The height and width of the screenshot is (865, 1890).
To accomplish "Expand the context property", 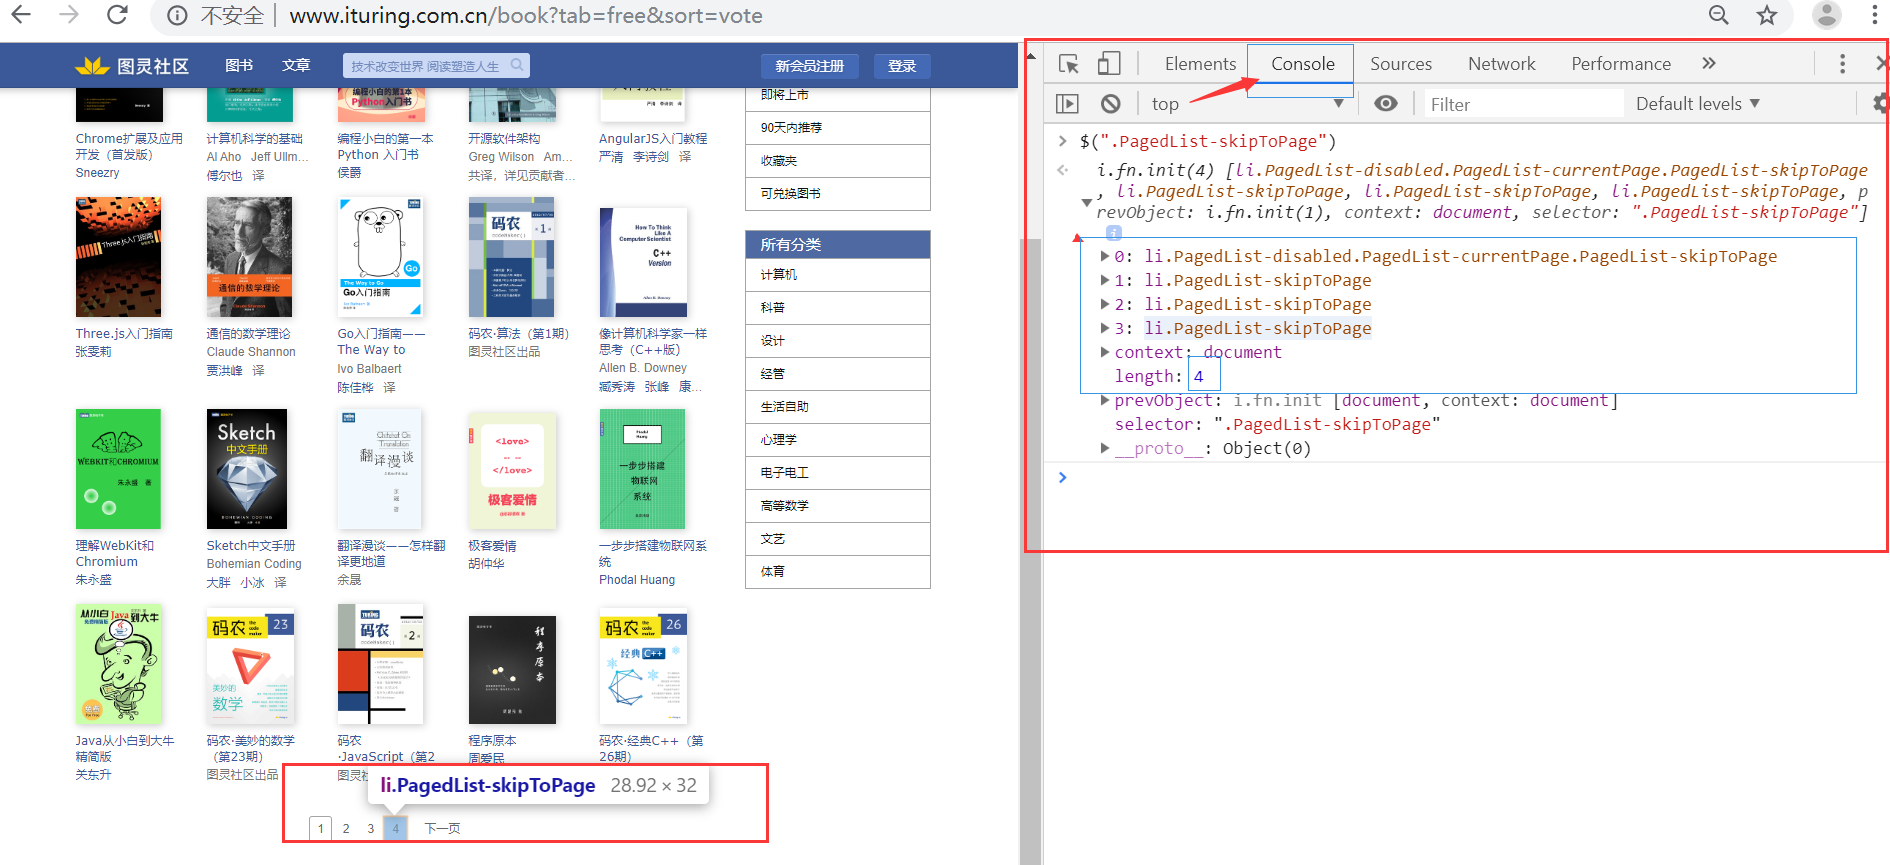I will tap(1105, 352).
